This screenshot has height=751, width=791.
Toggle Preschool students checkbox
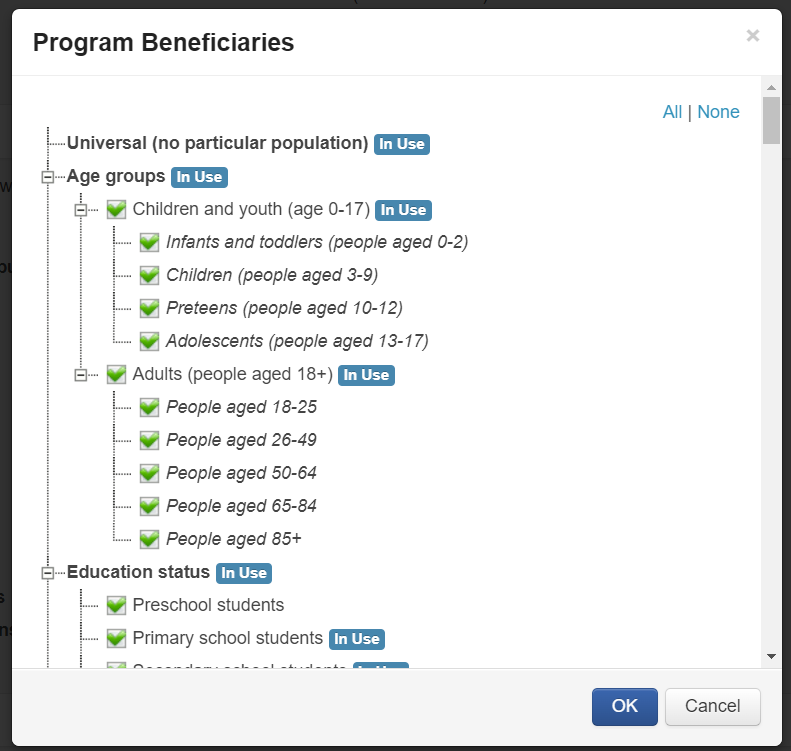pos(116,605)
